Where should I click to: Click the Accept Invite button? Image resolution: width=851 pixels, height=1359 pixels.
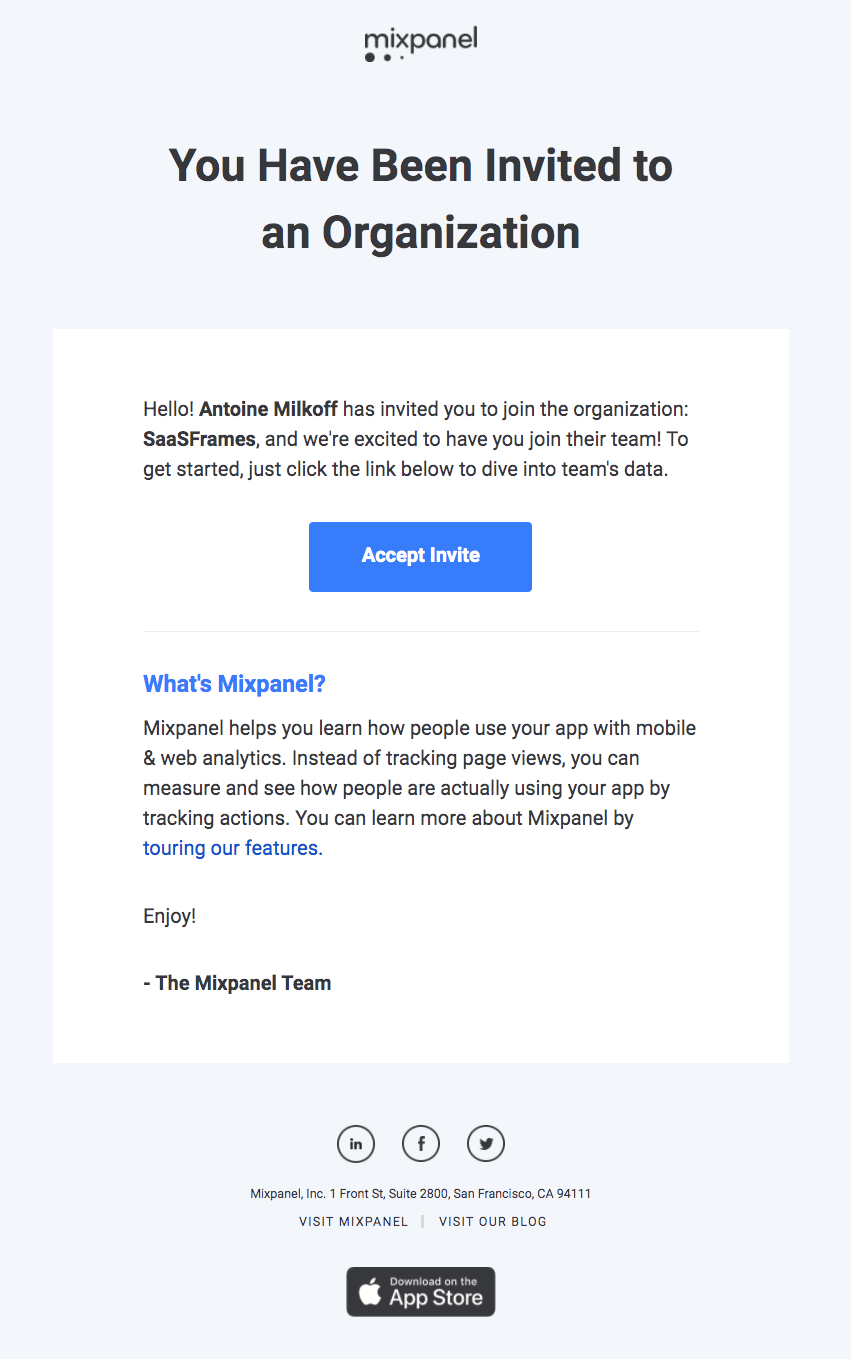click(x=420, y=556)
